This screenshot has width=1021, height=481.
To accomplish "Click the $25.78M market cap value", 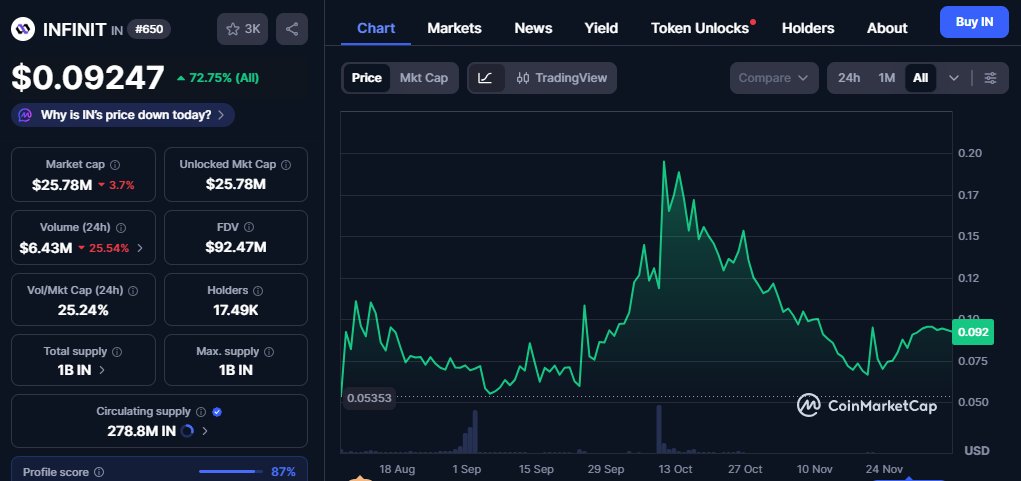I will pyautogui.click(x=63, y=185).
